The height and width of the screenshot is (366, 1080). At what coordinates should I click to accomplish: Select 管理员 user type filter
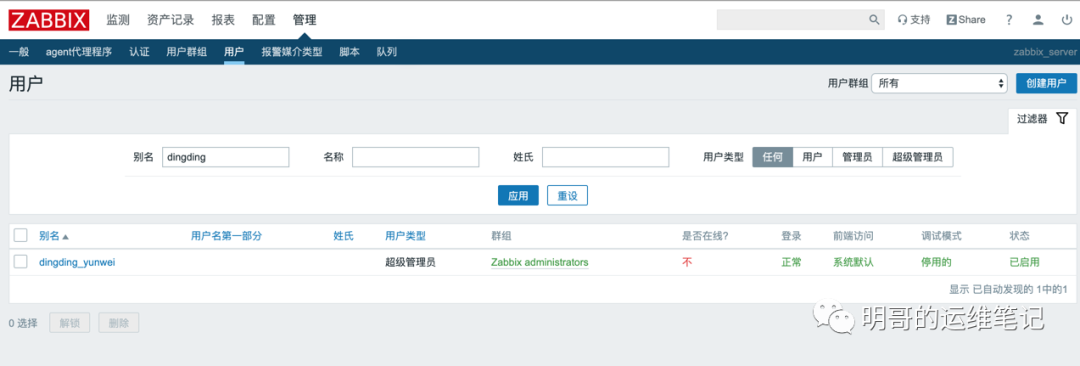click(857, 157)
